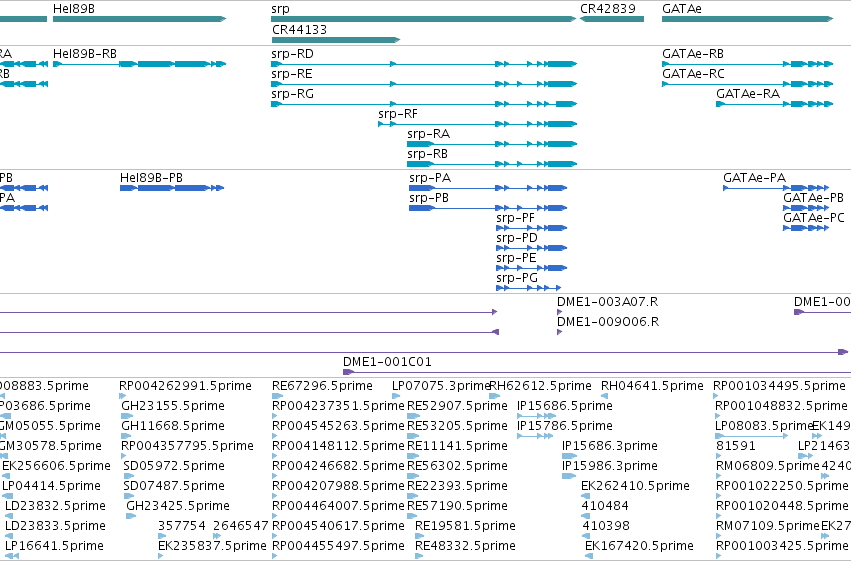Image resolution: width=851 pixels, height=561 pixels.
Task: Select the srp gene span
Action: (x=423, y=19)
